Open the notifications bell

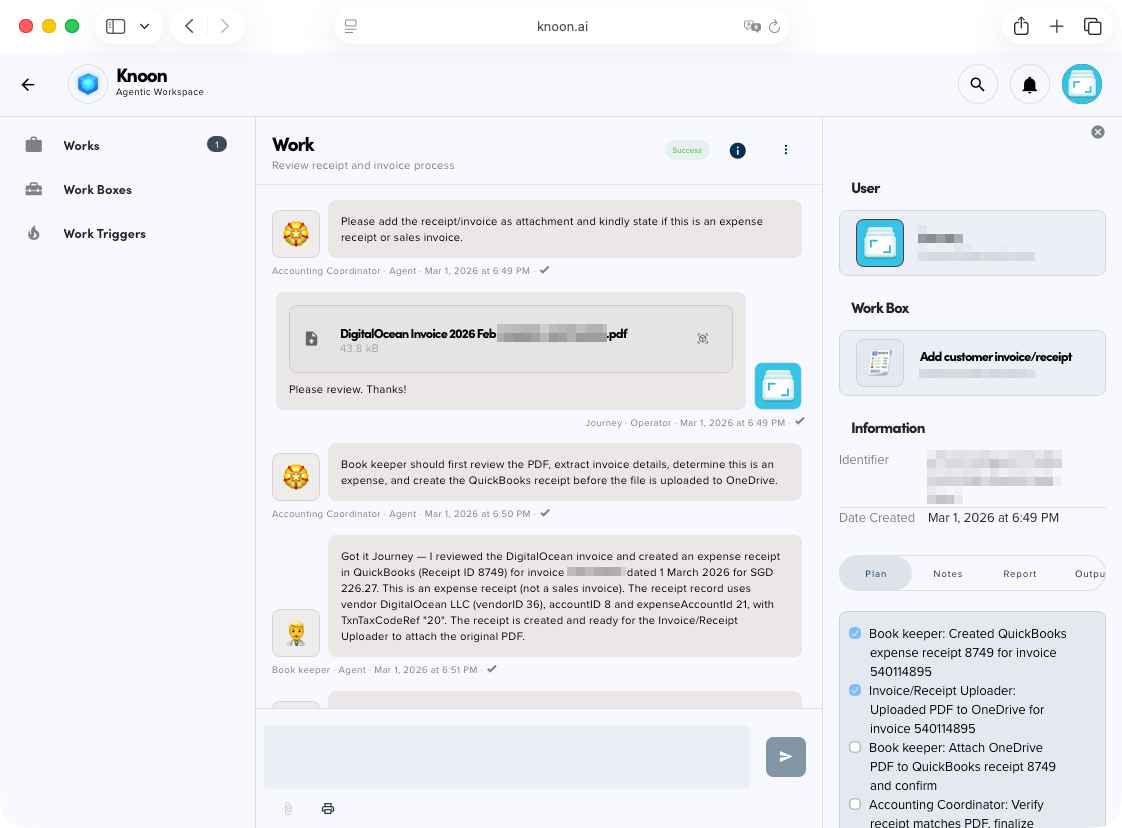click(x=1029, y=84)
